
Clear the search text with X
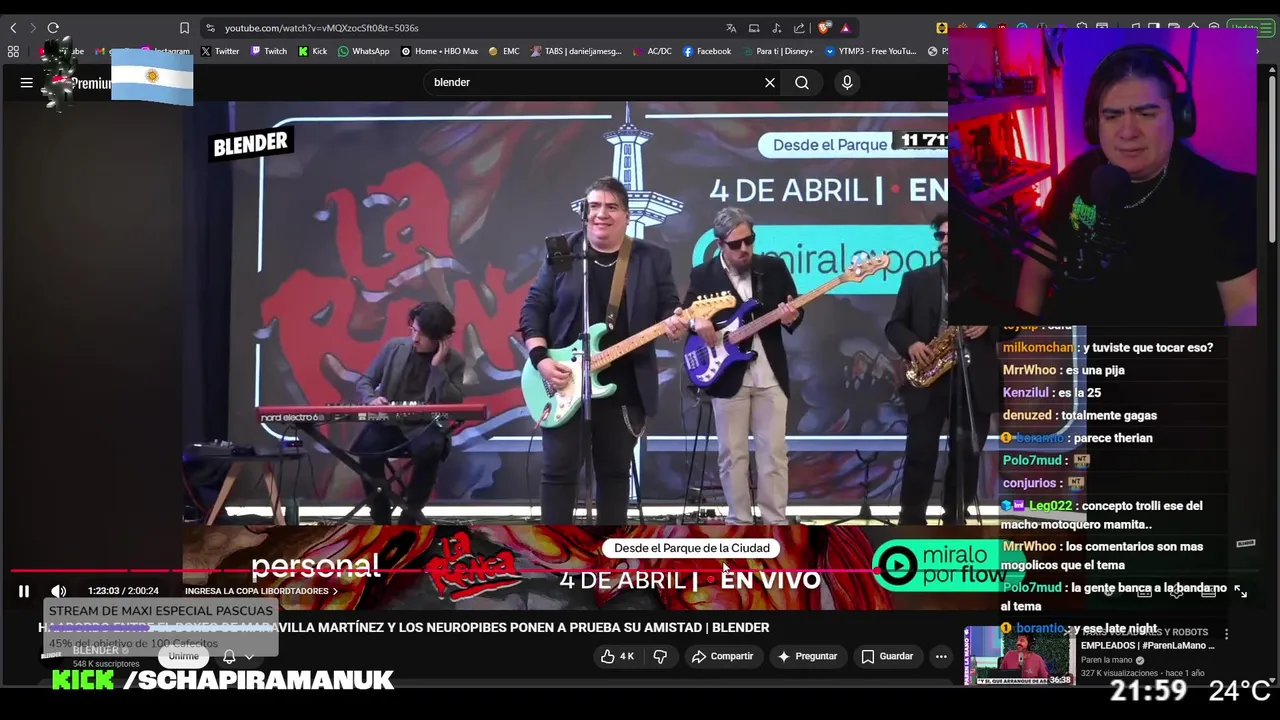click(x=770, y=83)
